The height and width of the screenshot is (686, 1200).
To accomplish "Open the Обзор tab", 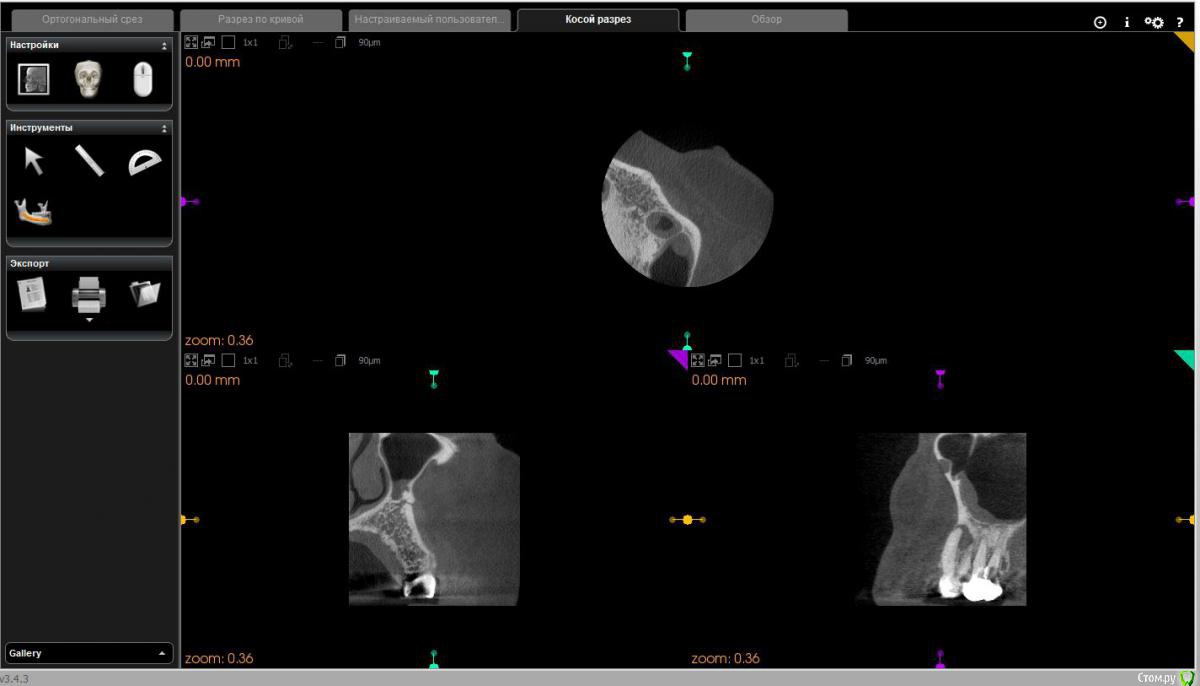I will point(766,20).
